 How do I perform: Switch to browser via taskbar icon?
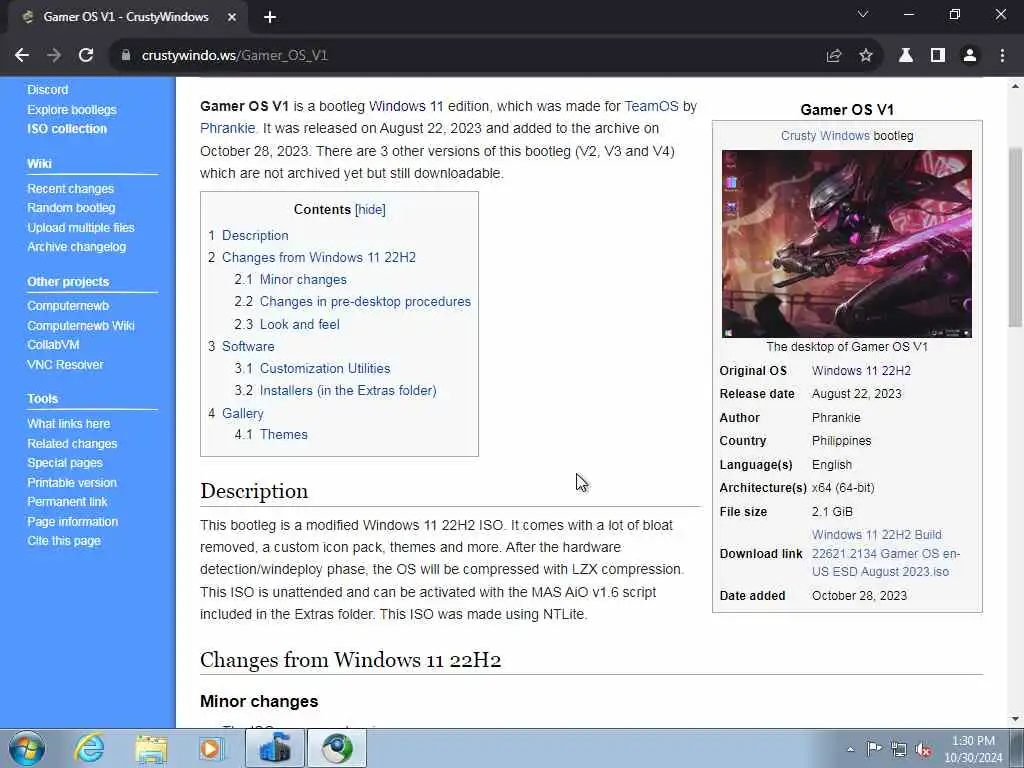(x=337, y=748)
